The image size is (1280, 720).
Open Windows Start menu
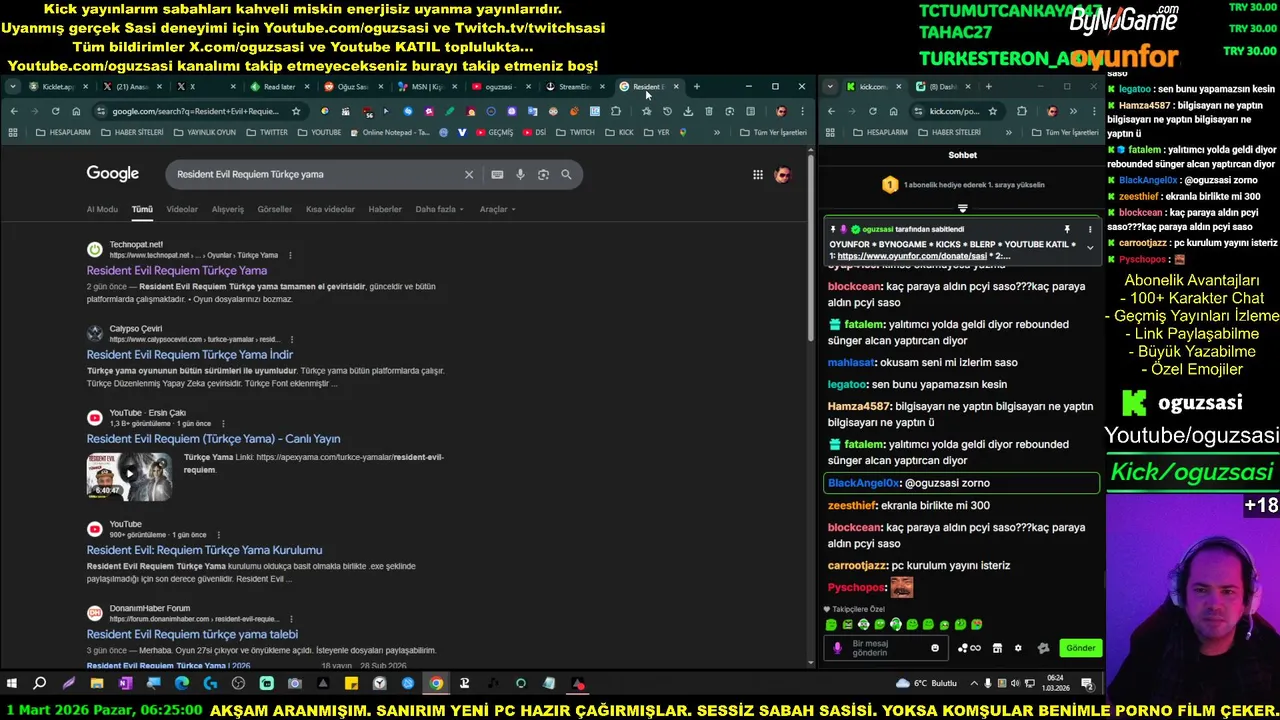point(11,684)
